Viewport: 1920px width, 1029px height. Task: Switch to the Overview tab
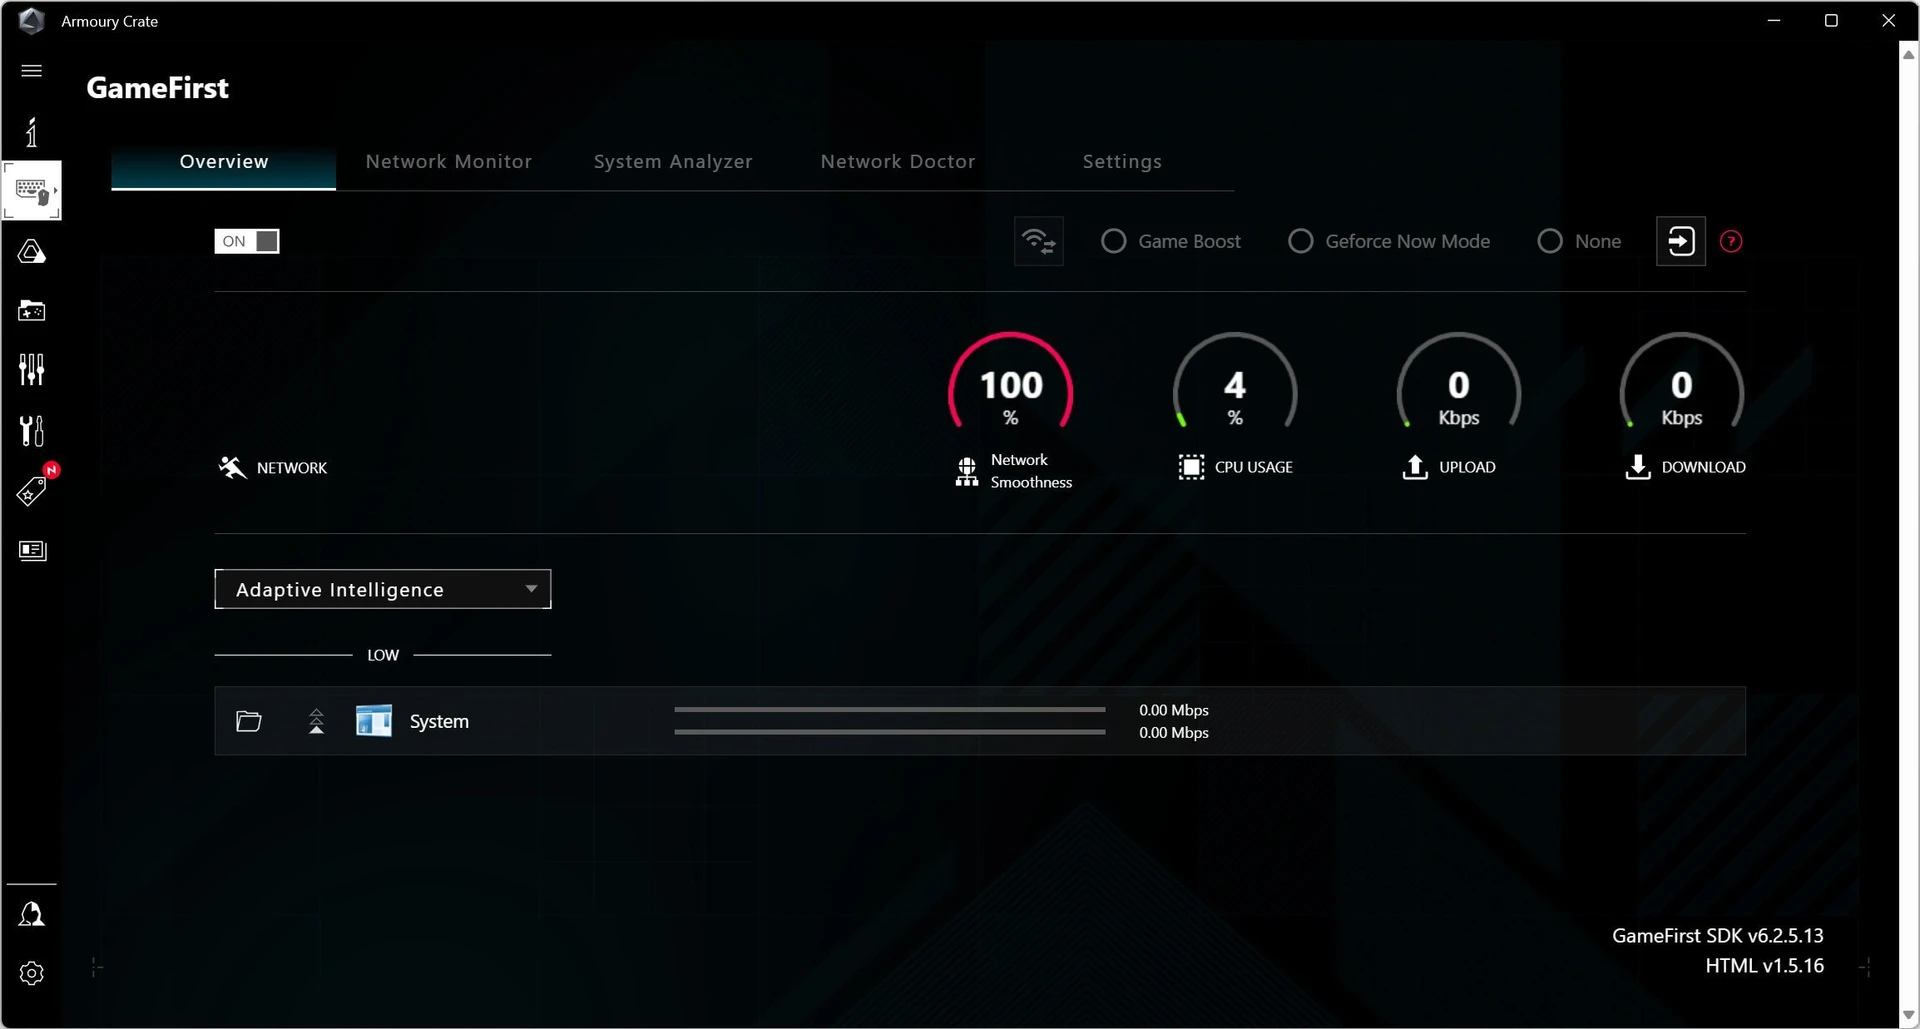pos(224,162)
